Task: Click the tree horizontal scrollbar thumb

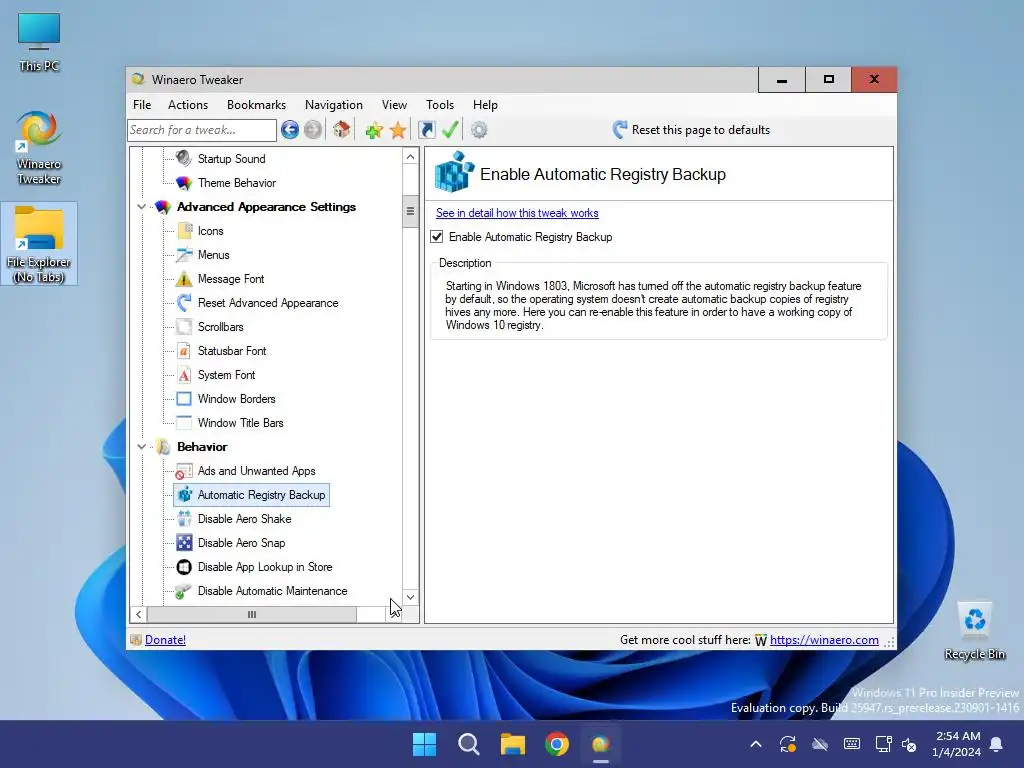Action: pyautogui.click(x=252, y=615)
